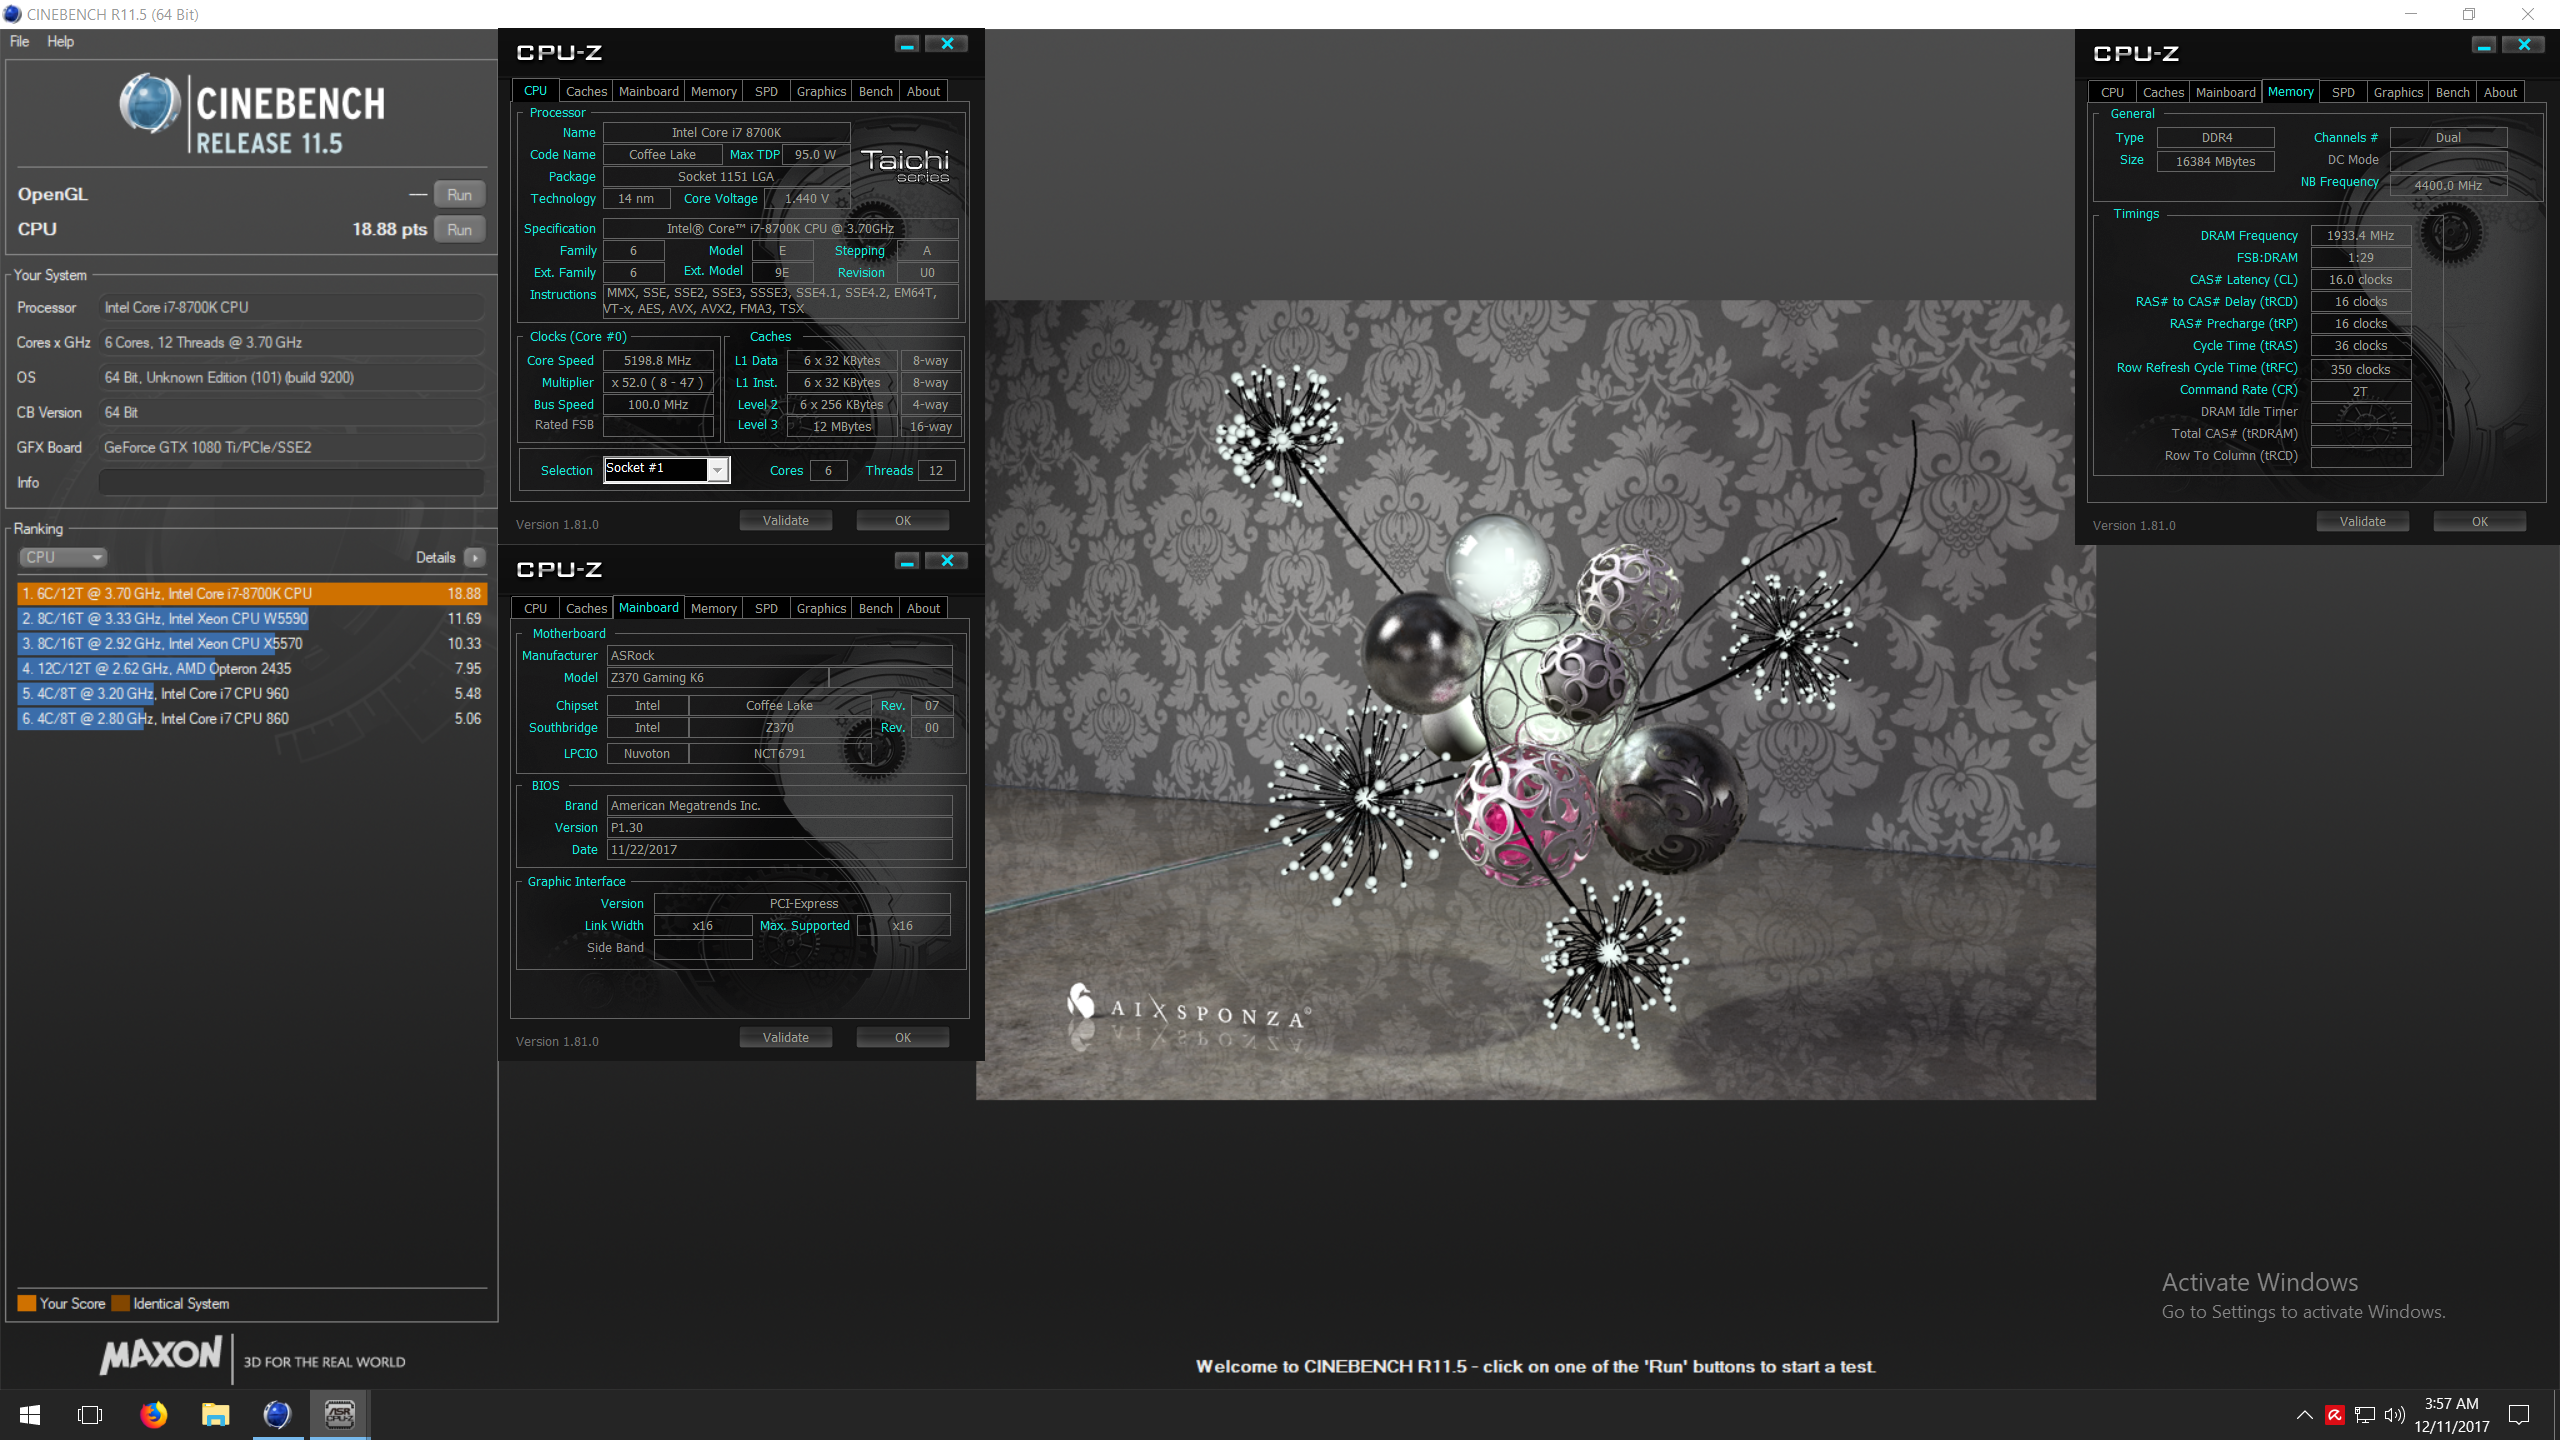The width and height of the screenshot is (2560, 1440).
Task: Launch Firefox from the taskbar
Action: (x=153, y=1415)
